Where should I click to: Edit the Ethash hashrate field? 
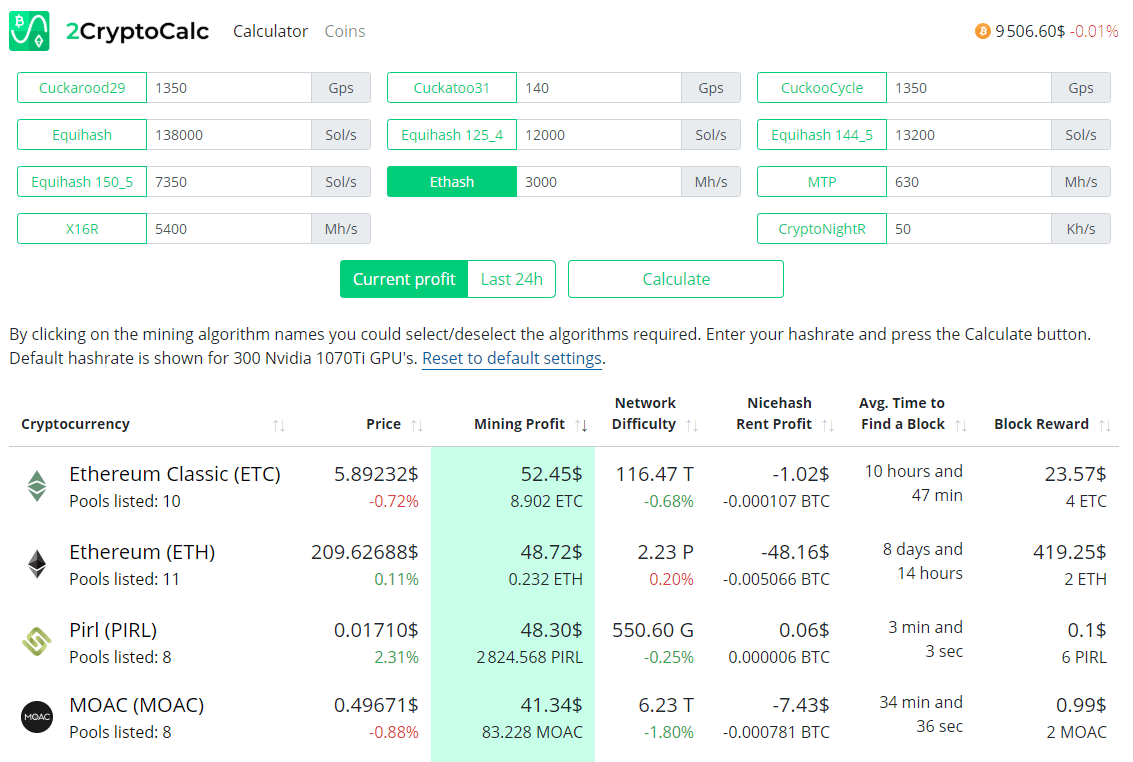(x=598, y=182)
